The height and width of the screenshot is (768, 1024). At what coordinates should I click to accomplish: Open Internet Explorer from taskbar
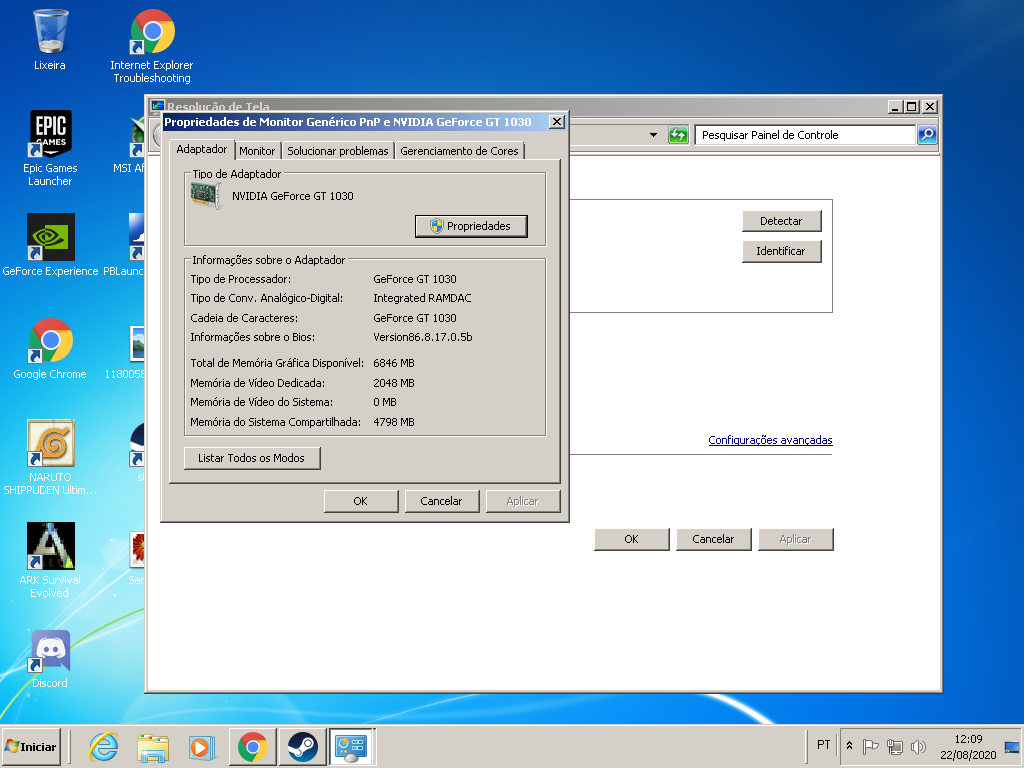click(x=103, y=746)
